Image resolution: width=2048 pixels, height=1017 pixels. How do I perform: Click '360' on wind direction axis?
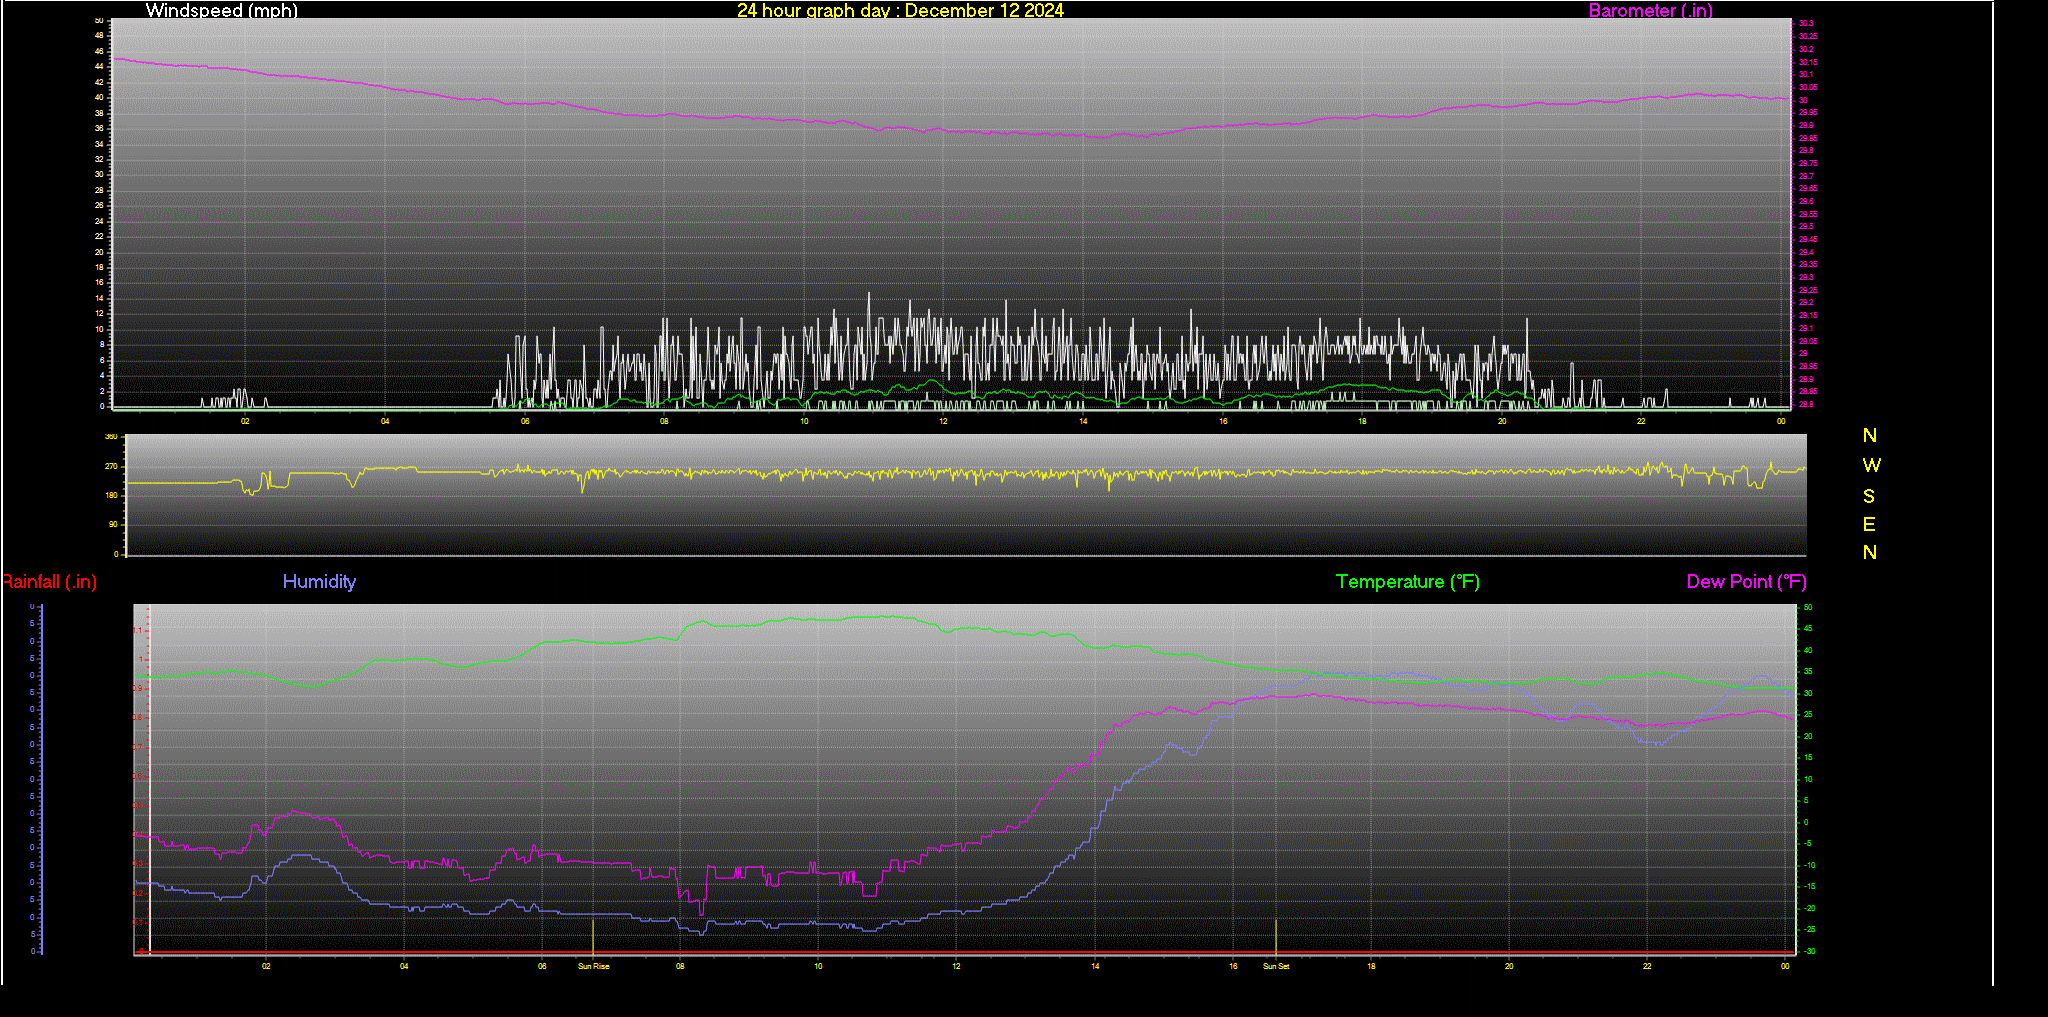tap(111, 437)
